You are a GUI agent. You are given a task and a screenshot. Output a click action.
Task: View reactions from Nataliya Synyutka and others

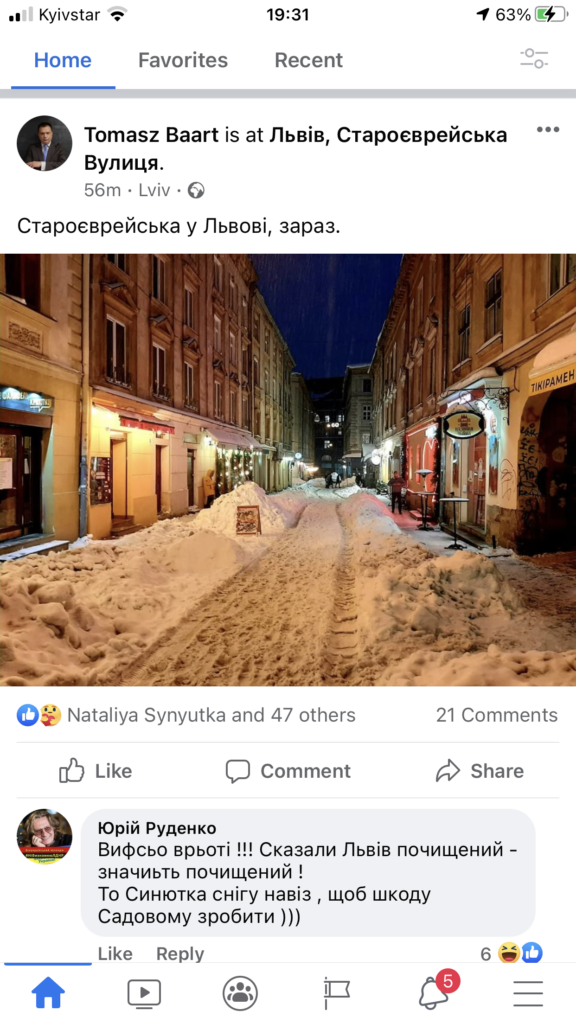click(186, 715)
